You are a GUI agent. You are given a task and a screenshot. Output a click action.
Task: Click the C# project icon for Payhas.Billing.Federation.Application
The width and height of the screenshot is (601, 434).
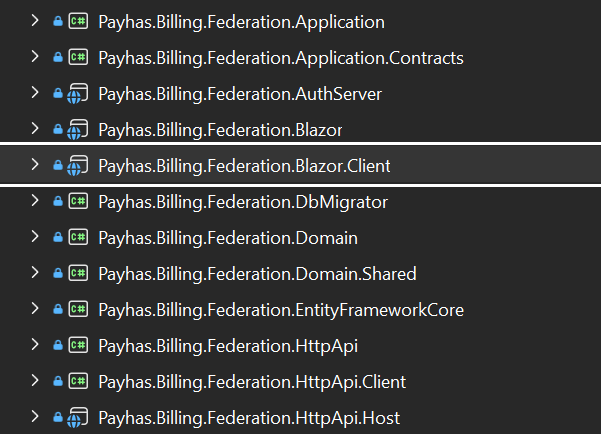(x=78, y=22)
